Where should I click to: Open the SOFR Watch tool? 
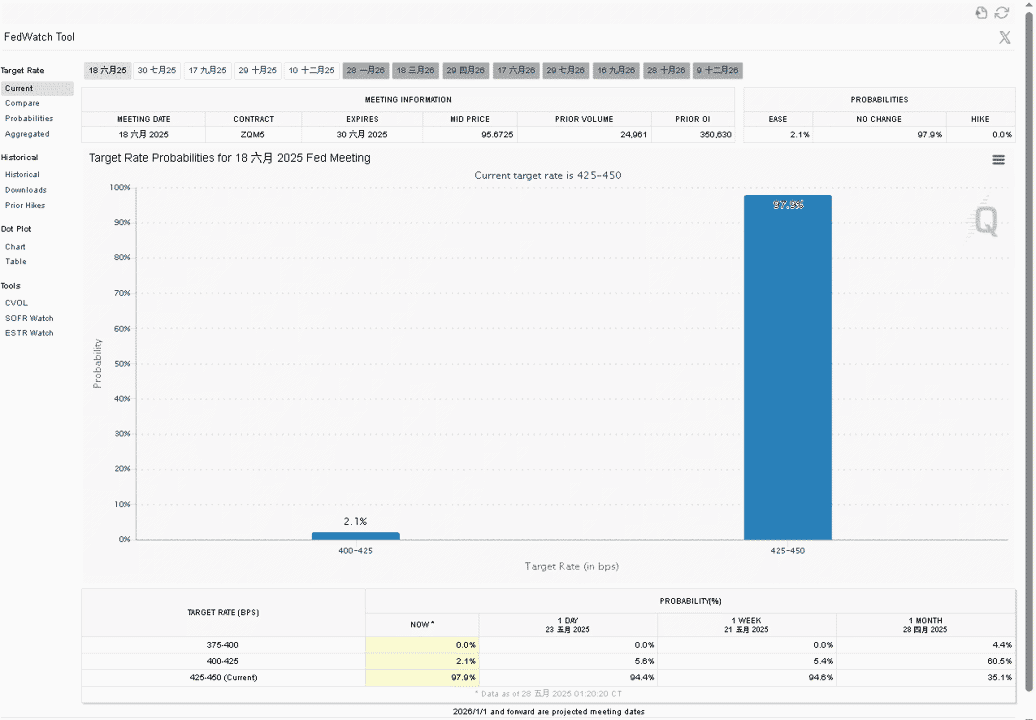(29, 318)
